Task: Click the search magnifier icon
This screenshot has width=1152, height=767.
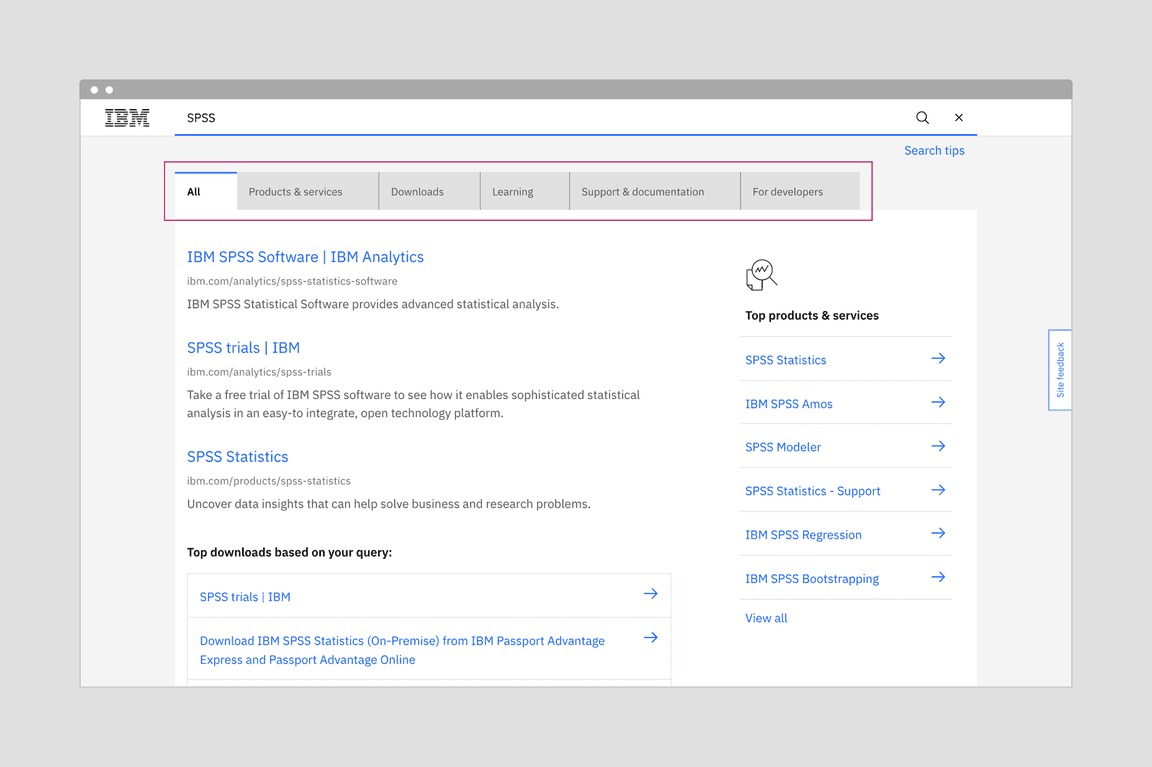Action: [922, 117]
